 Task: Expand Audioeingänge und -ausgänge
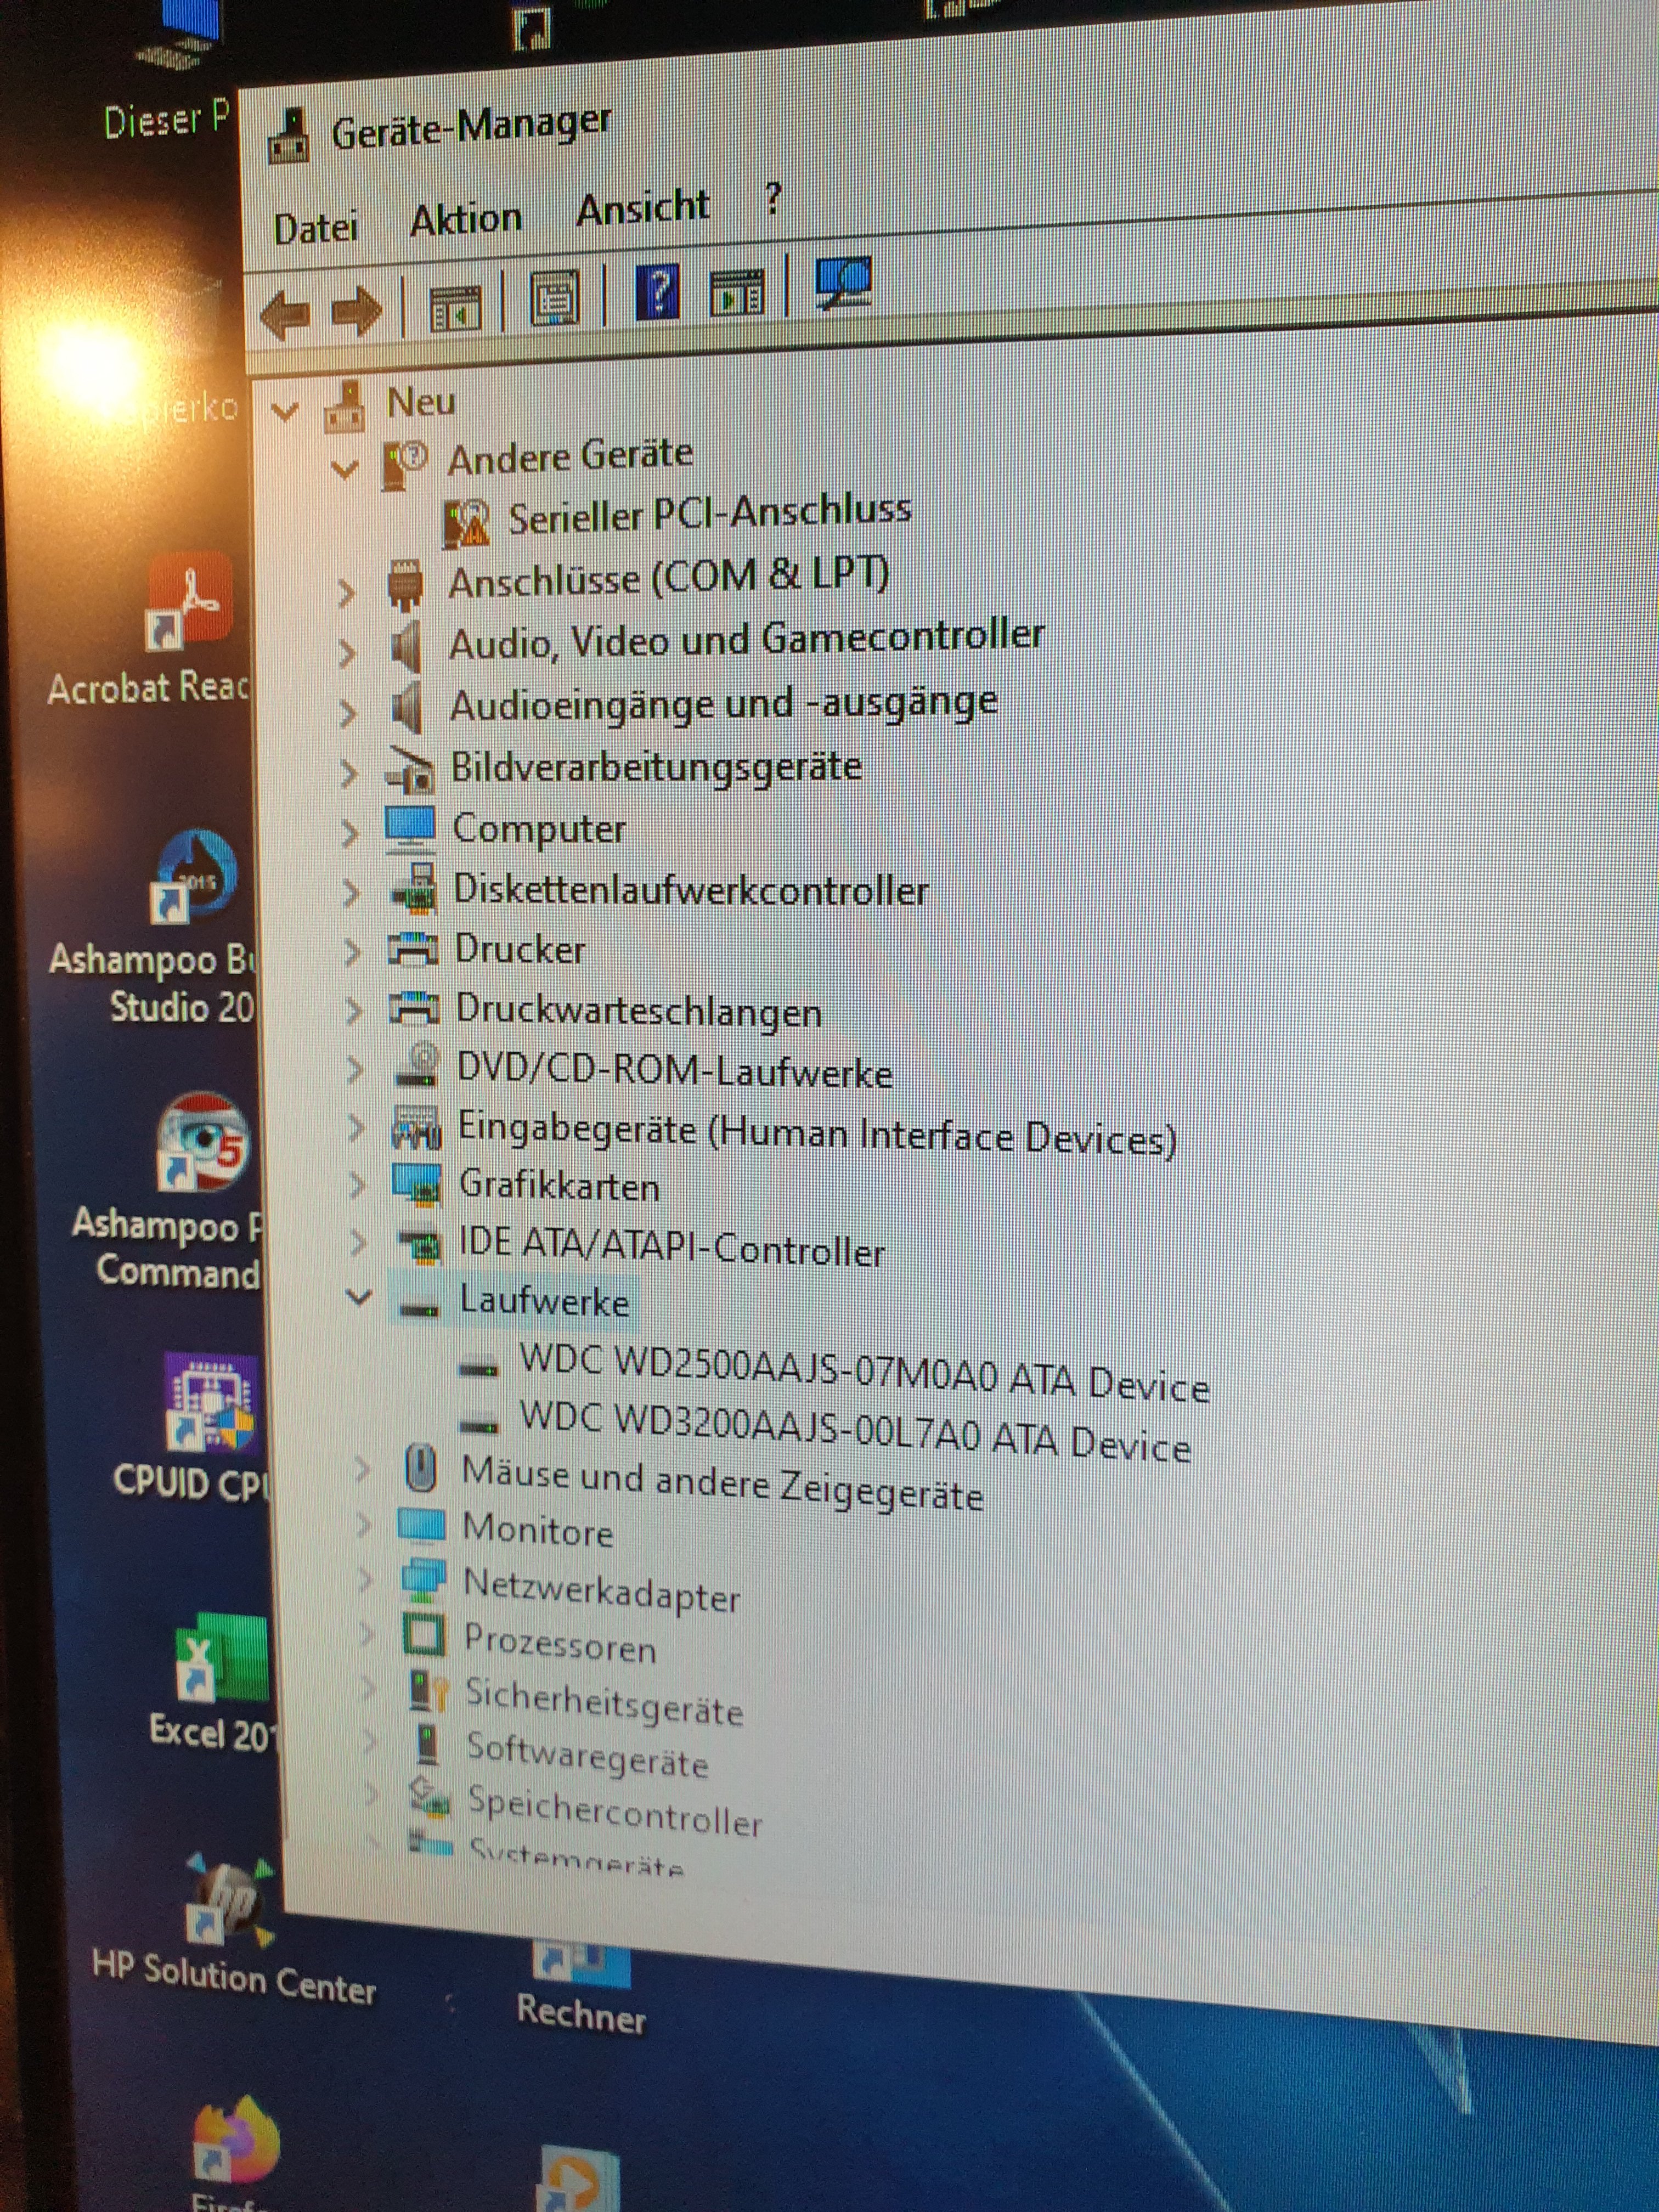point(347,713)
